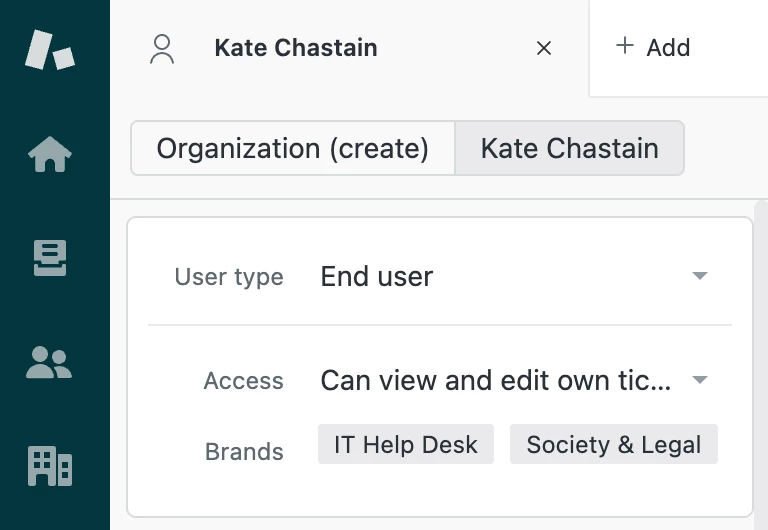Open the Organizations building icon
The width and height of the screenshot is (768, 530).
coord(50,465)
